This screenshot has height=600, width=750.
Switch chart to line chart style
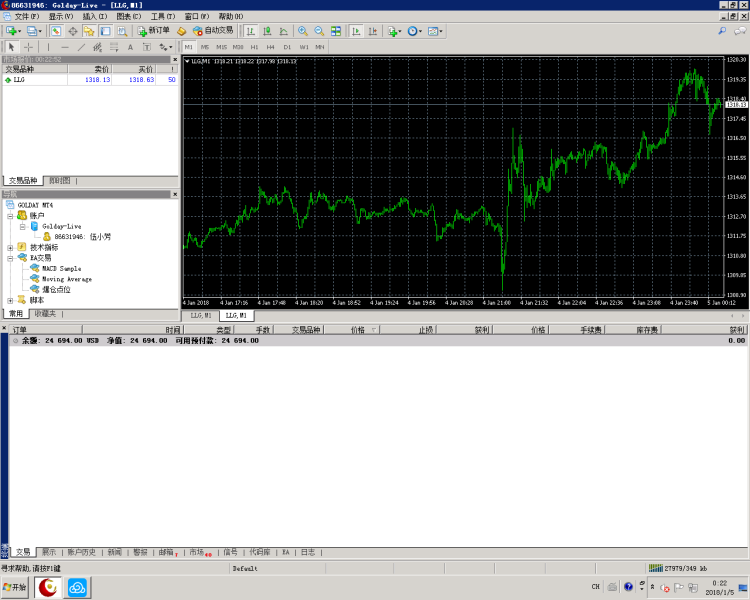284,31
